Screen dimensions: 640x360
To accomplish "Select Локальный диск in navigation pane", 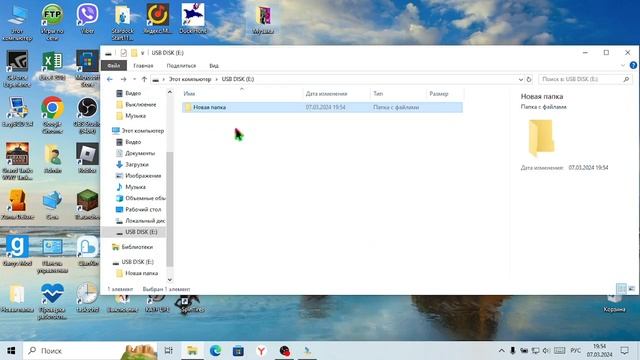I will pyautogui.click(x=145, y=221).
